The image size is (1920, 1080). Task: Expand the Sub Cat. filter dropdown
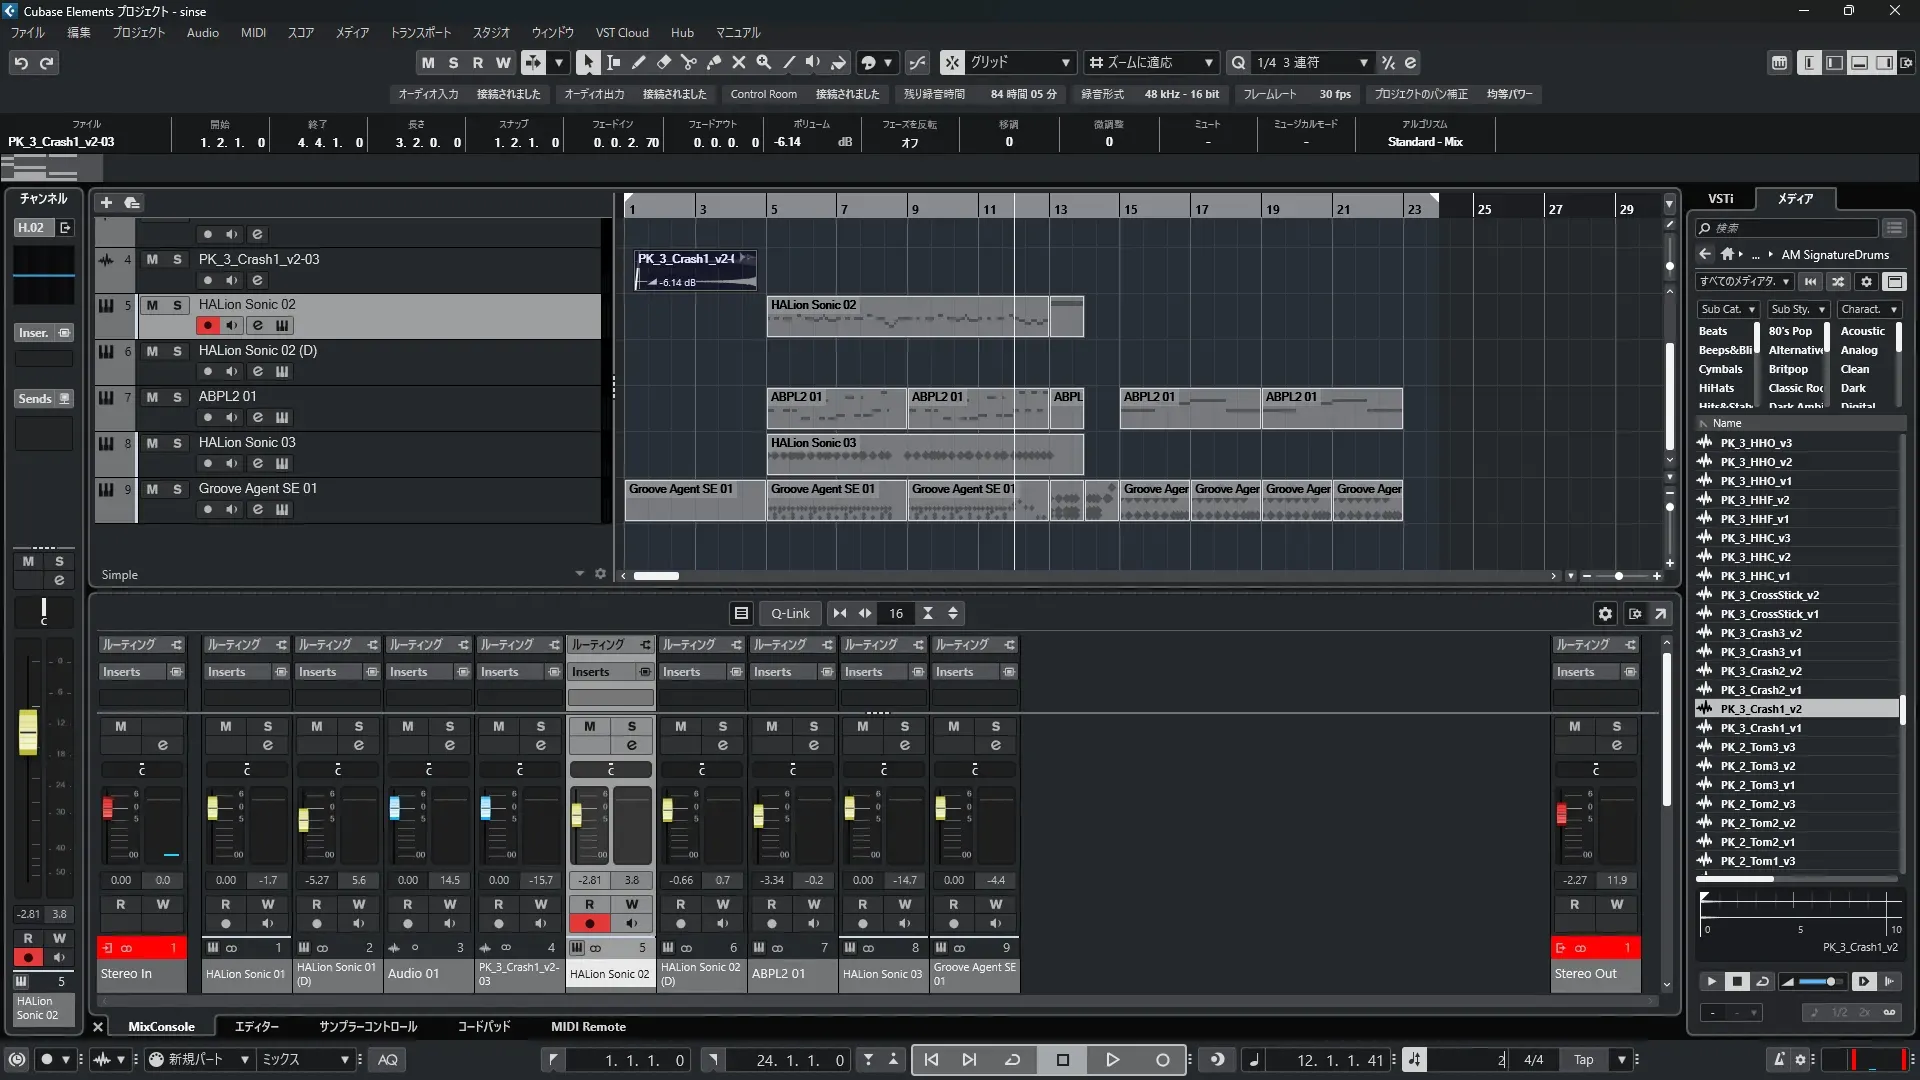(x=1727, y=310)
